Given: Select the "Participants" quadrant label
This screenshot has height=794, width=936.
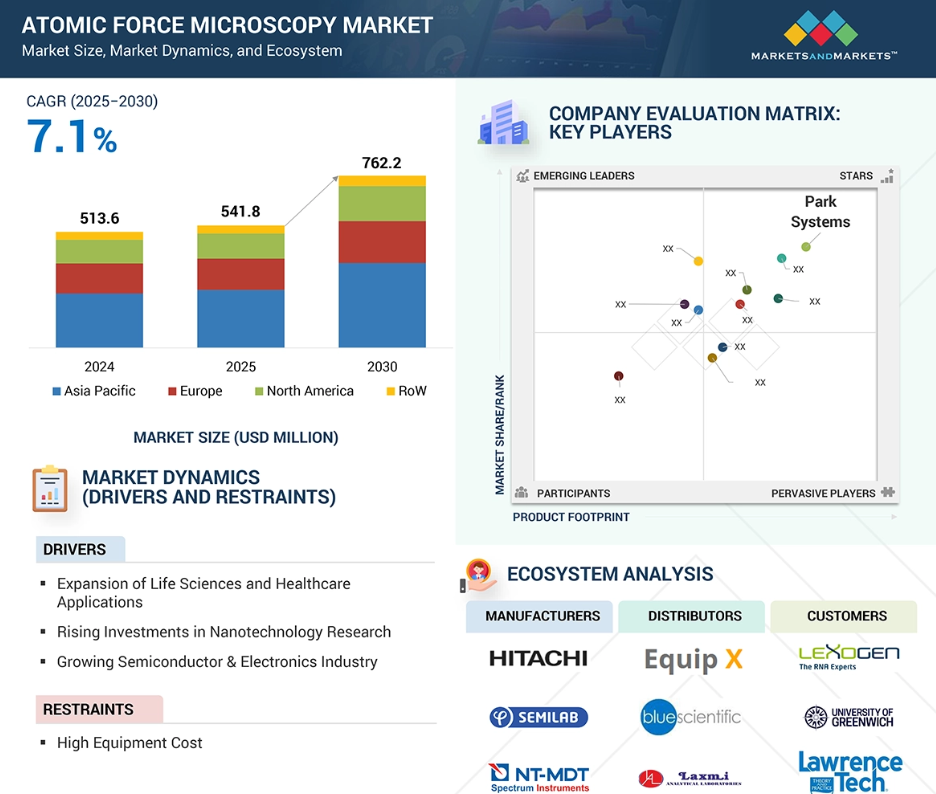Looking at the screenshot, I should pos(574,493).
